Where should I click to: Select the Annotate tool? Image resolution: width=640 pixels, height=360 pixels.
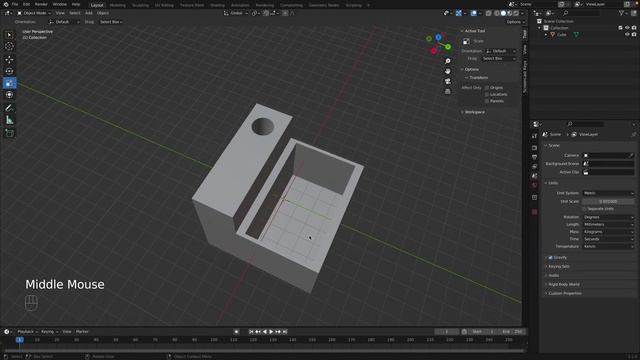tap(9, 108)
